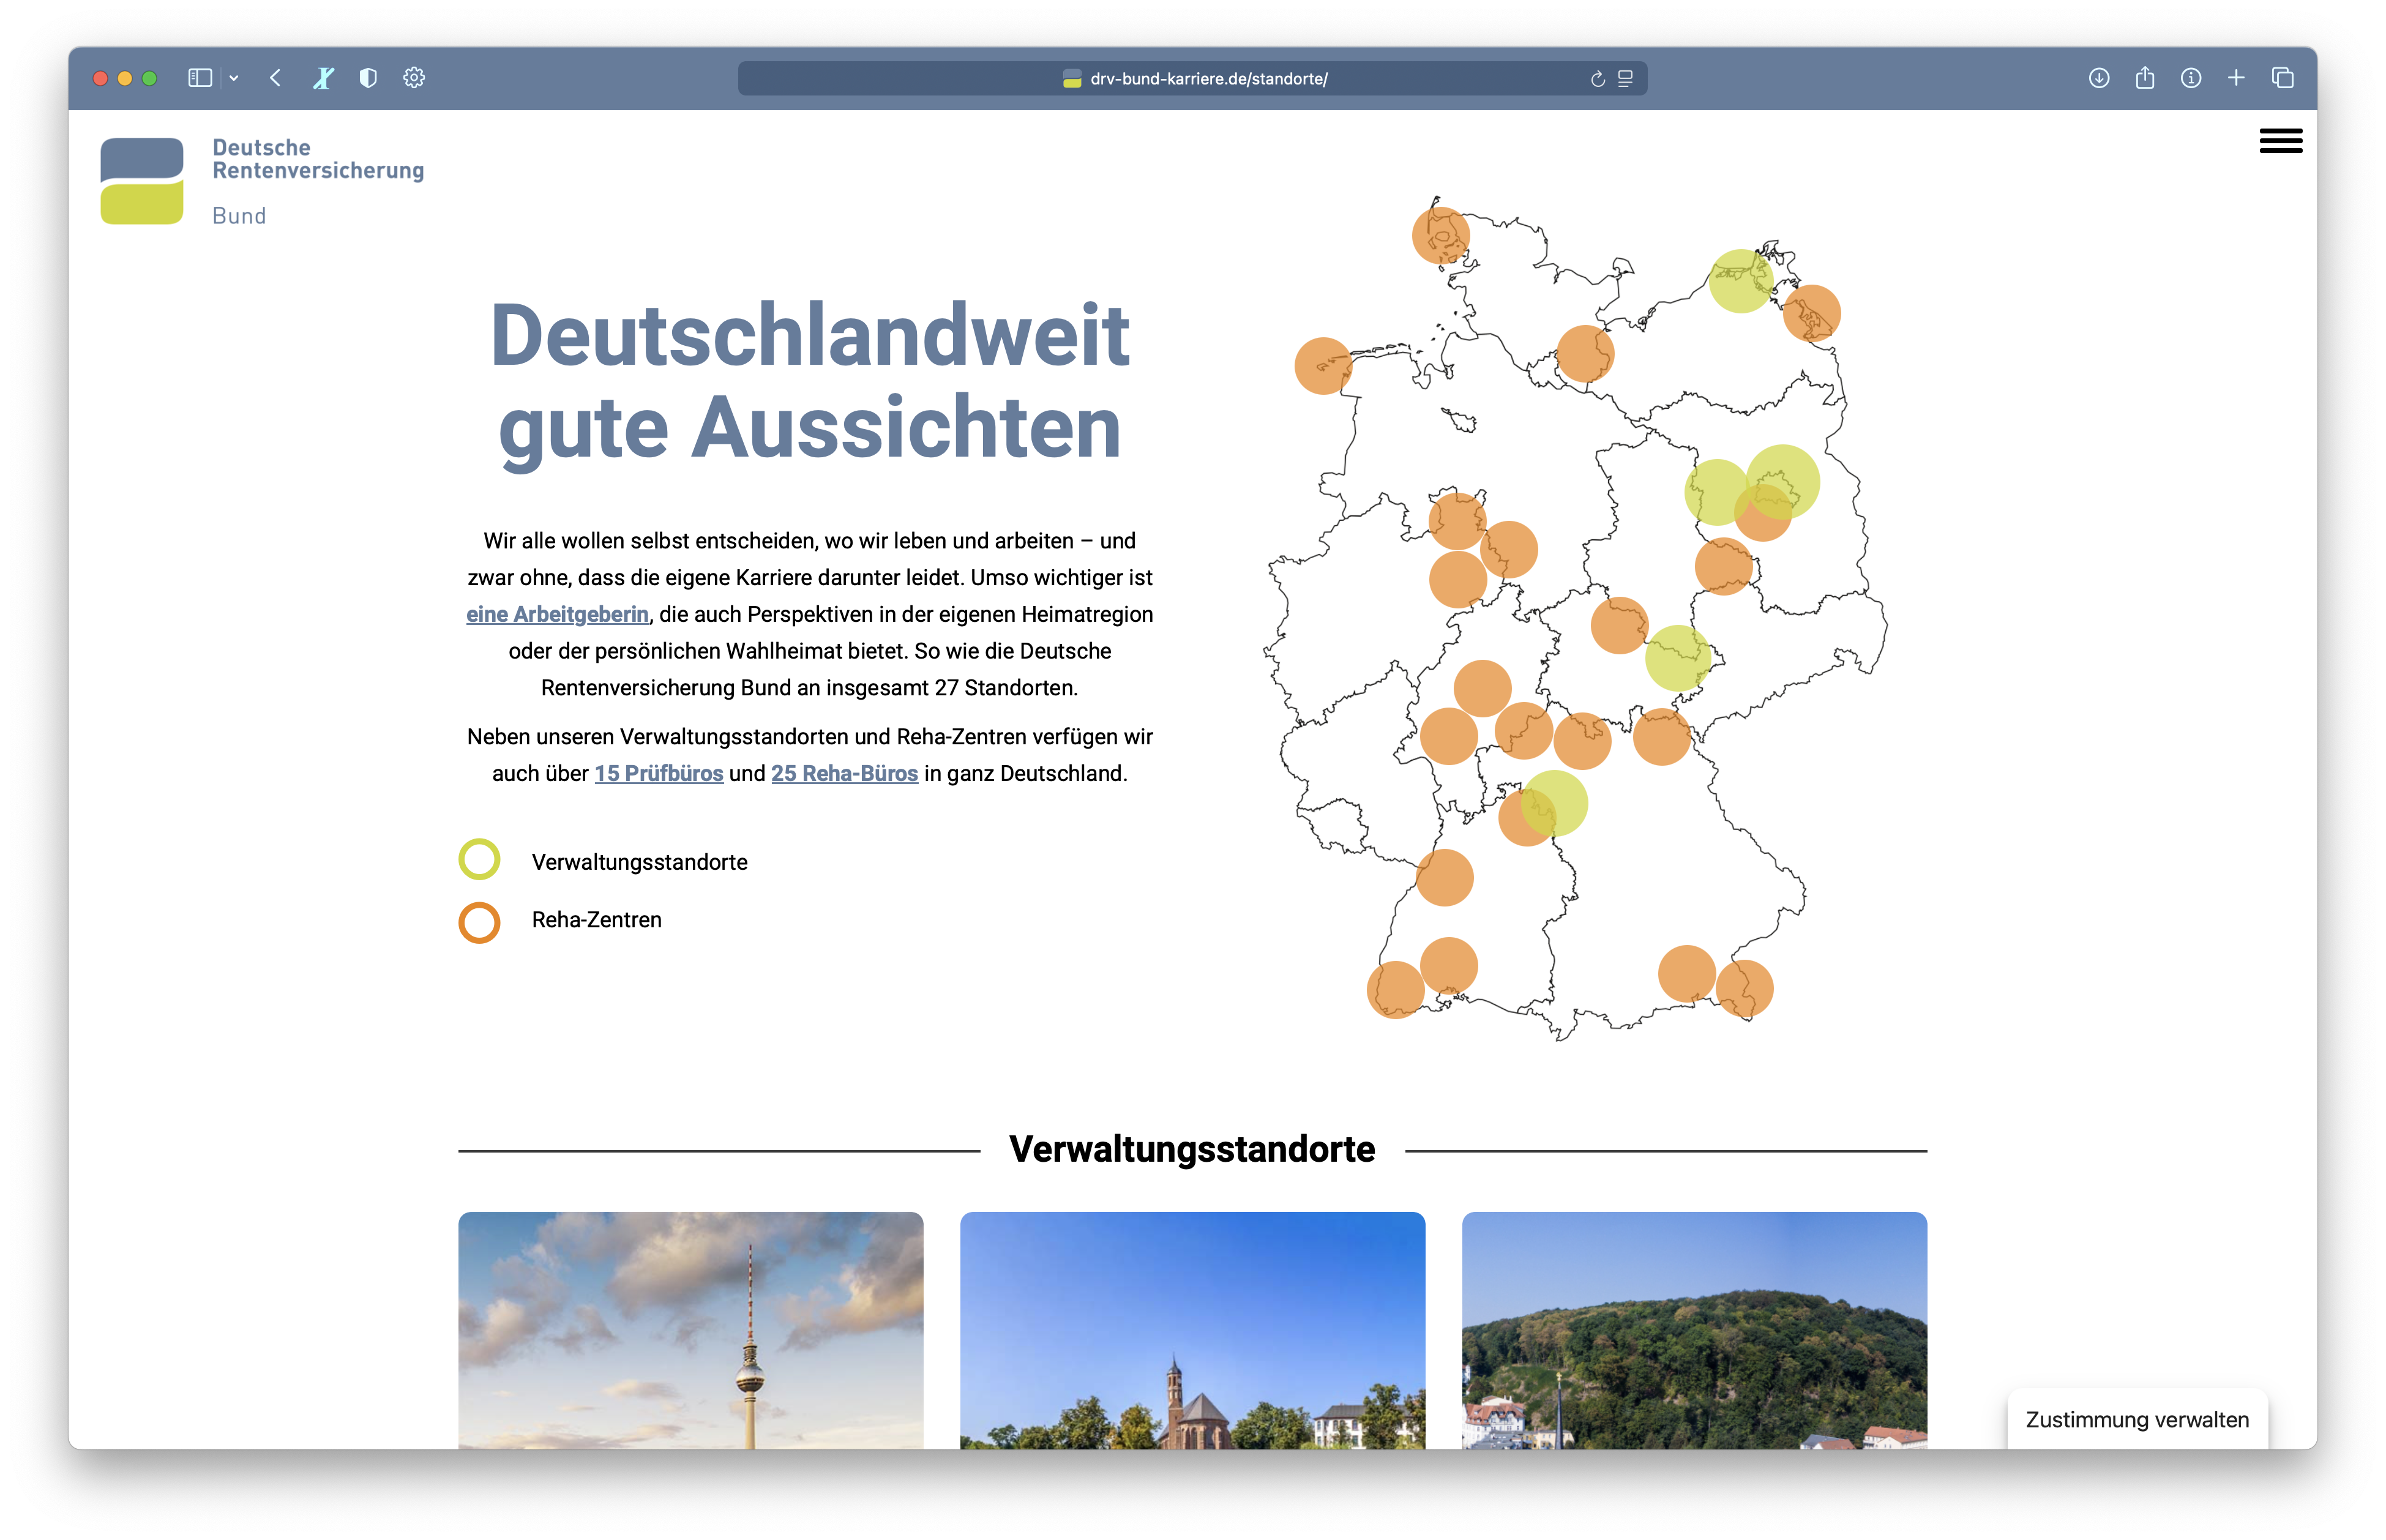The image size is (2386, 1540).
Task: Open the settings gear extension icon
Action: click(414, 78)
